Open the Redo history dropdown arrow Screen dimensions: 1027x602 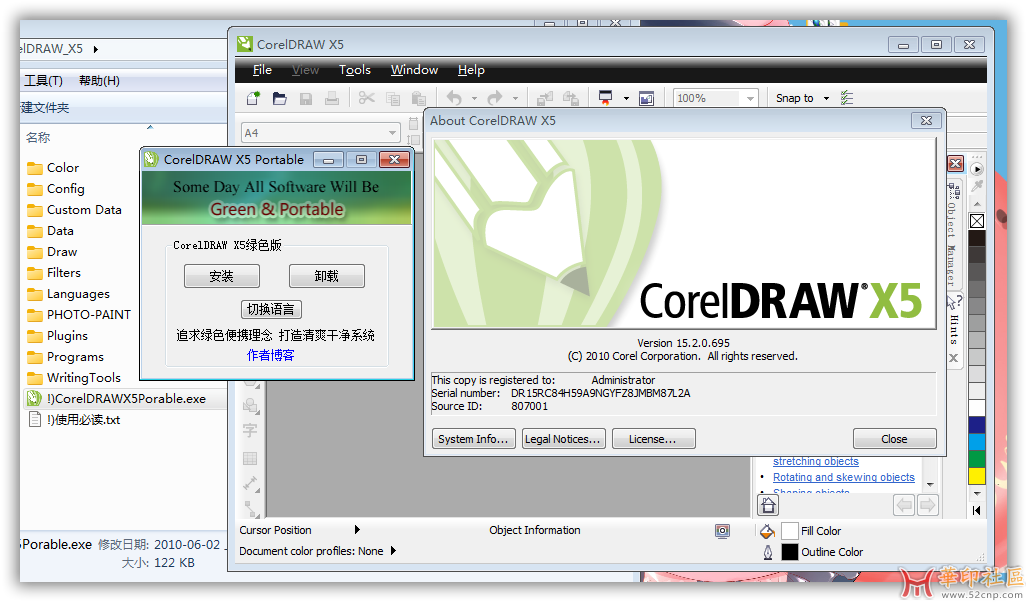pos(515,98)
